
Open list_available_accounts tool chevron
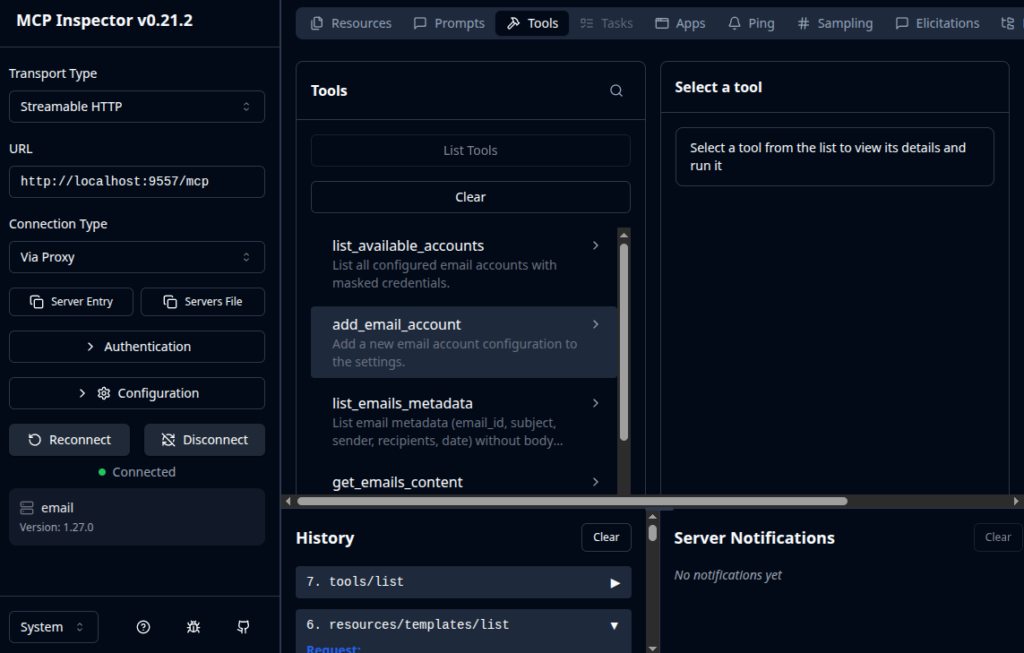pyautogui.click(x=595, y=246)
